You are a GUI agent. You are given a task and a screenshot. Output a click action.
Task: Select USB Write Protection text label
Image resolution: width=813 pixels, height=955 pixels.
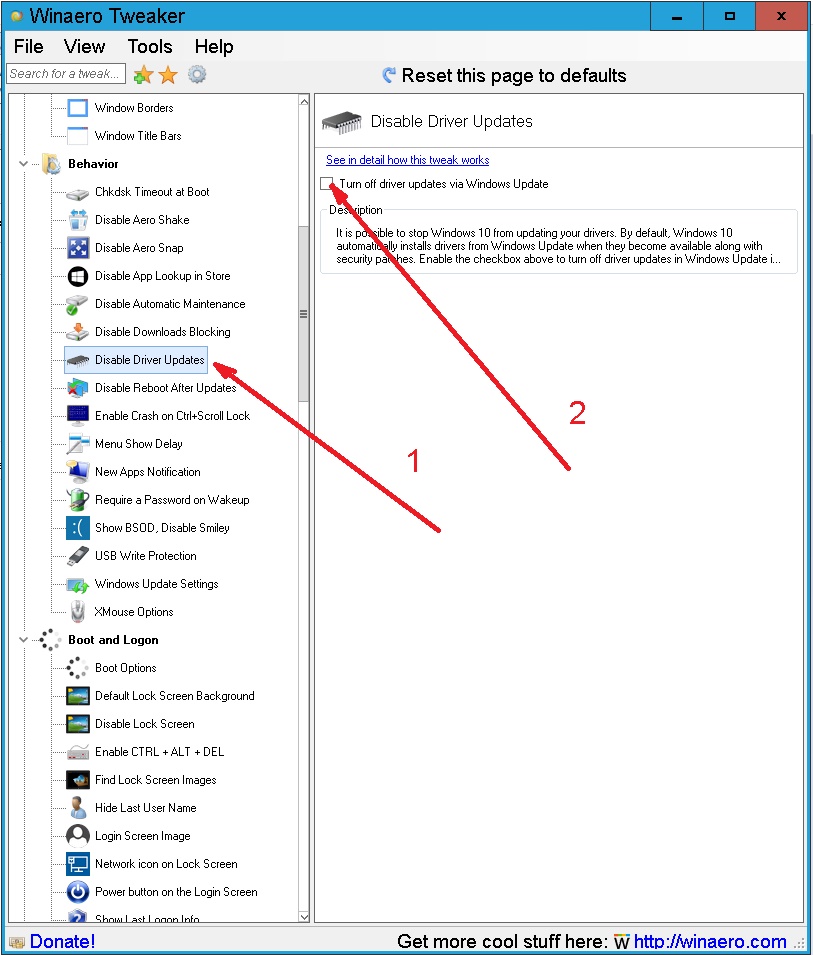[x=146, y=556]
